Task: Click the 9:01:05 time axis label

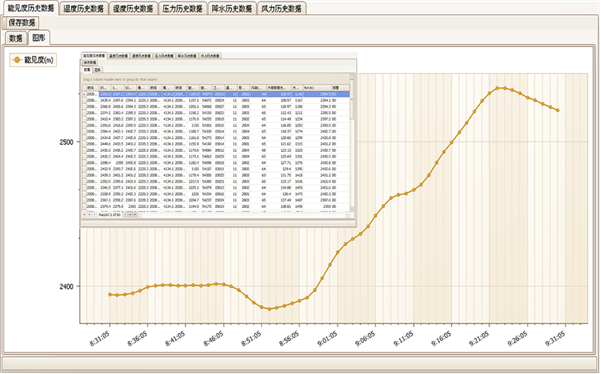Action: (328, 339)
